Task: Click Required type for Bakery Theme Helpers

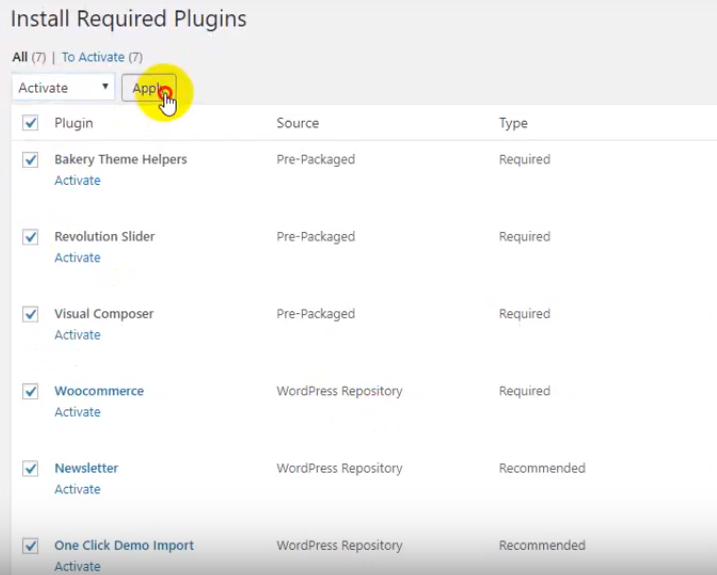Action: (524, 160)
